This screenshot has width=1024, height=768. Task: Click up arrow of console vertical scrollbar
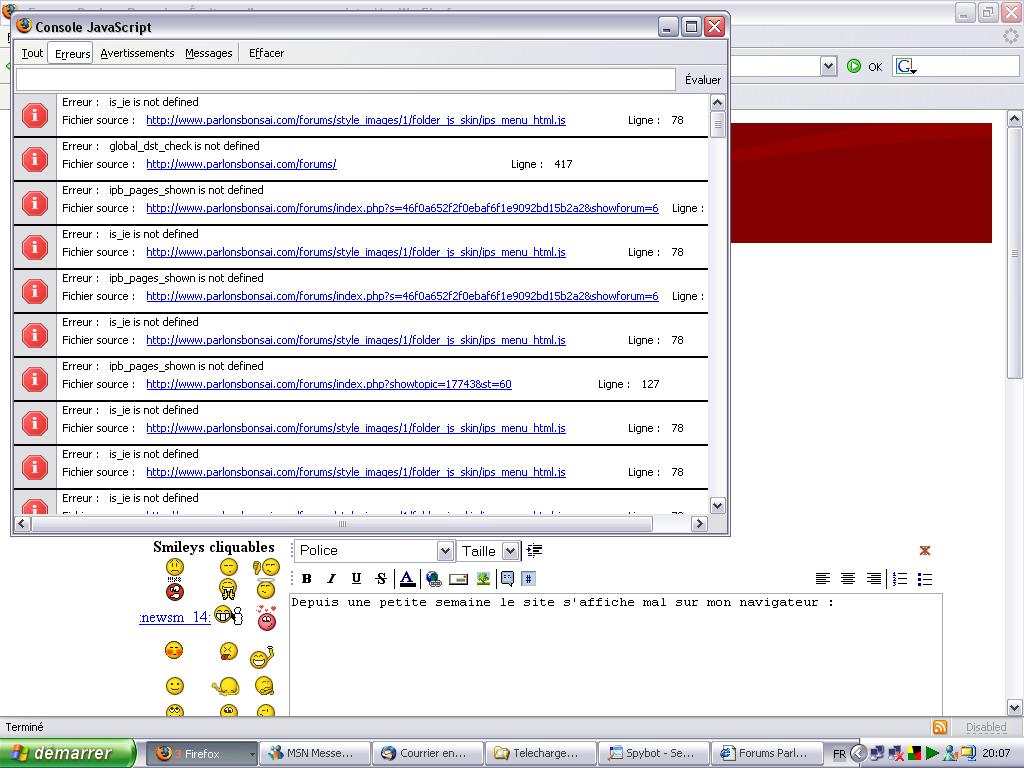(x=717, y=103)
